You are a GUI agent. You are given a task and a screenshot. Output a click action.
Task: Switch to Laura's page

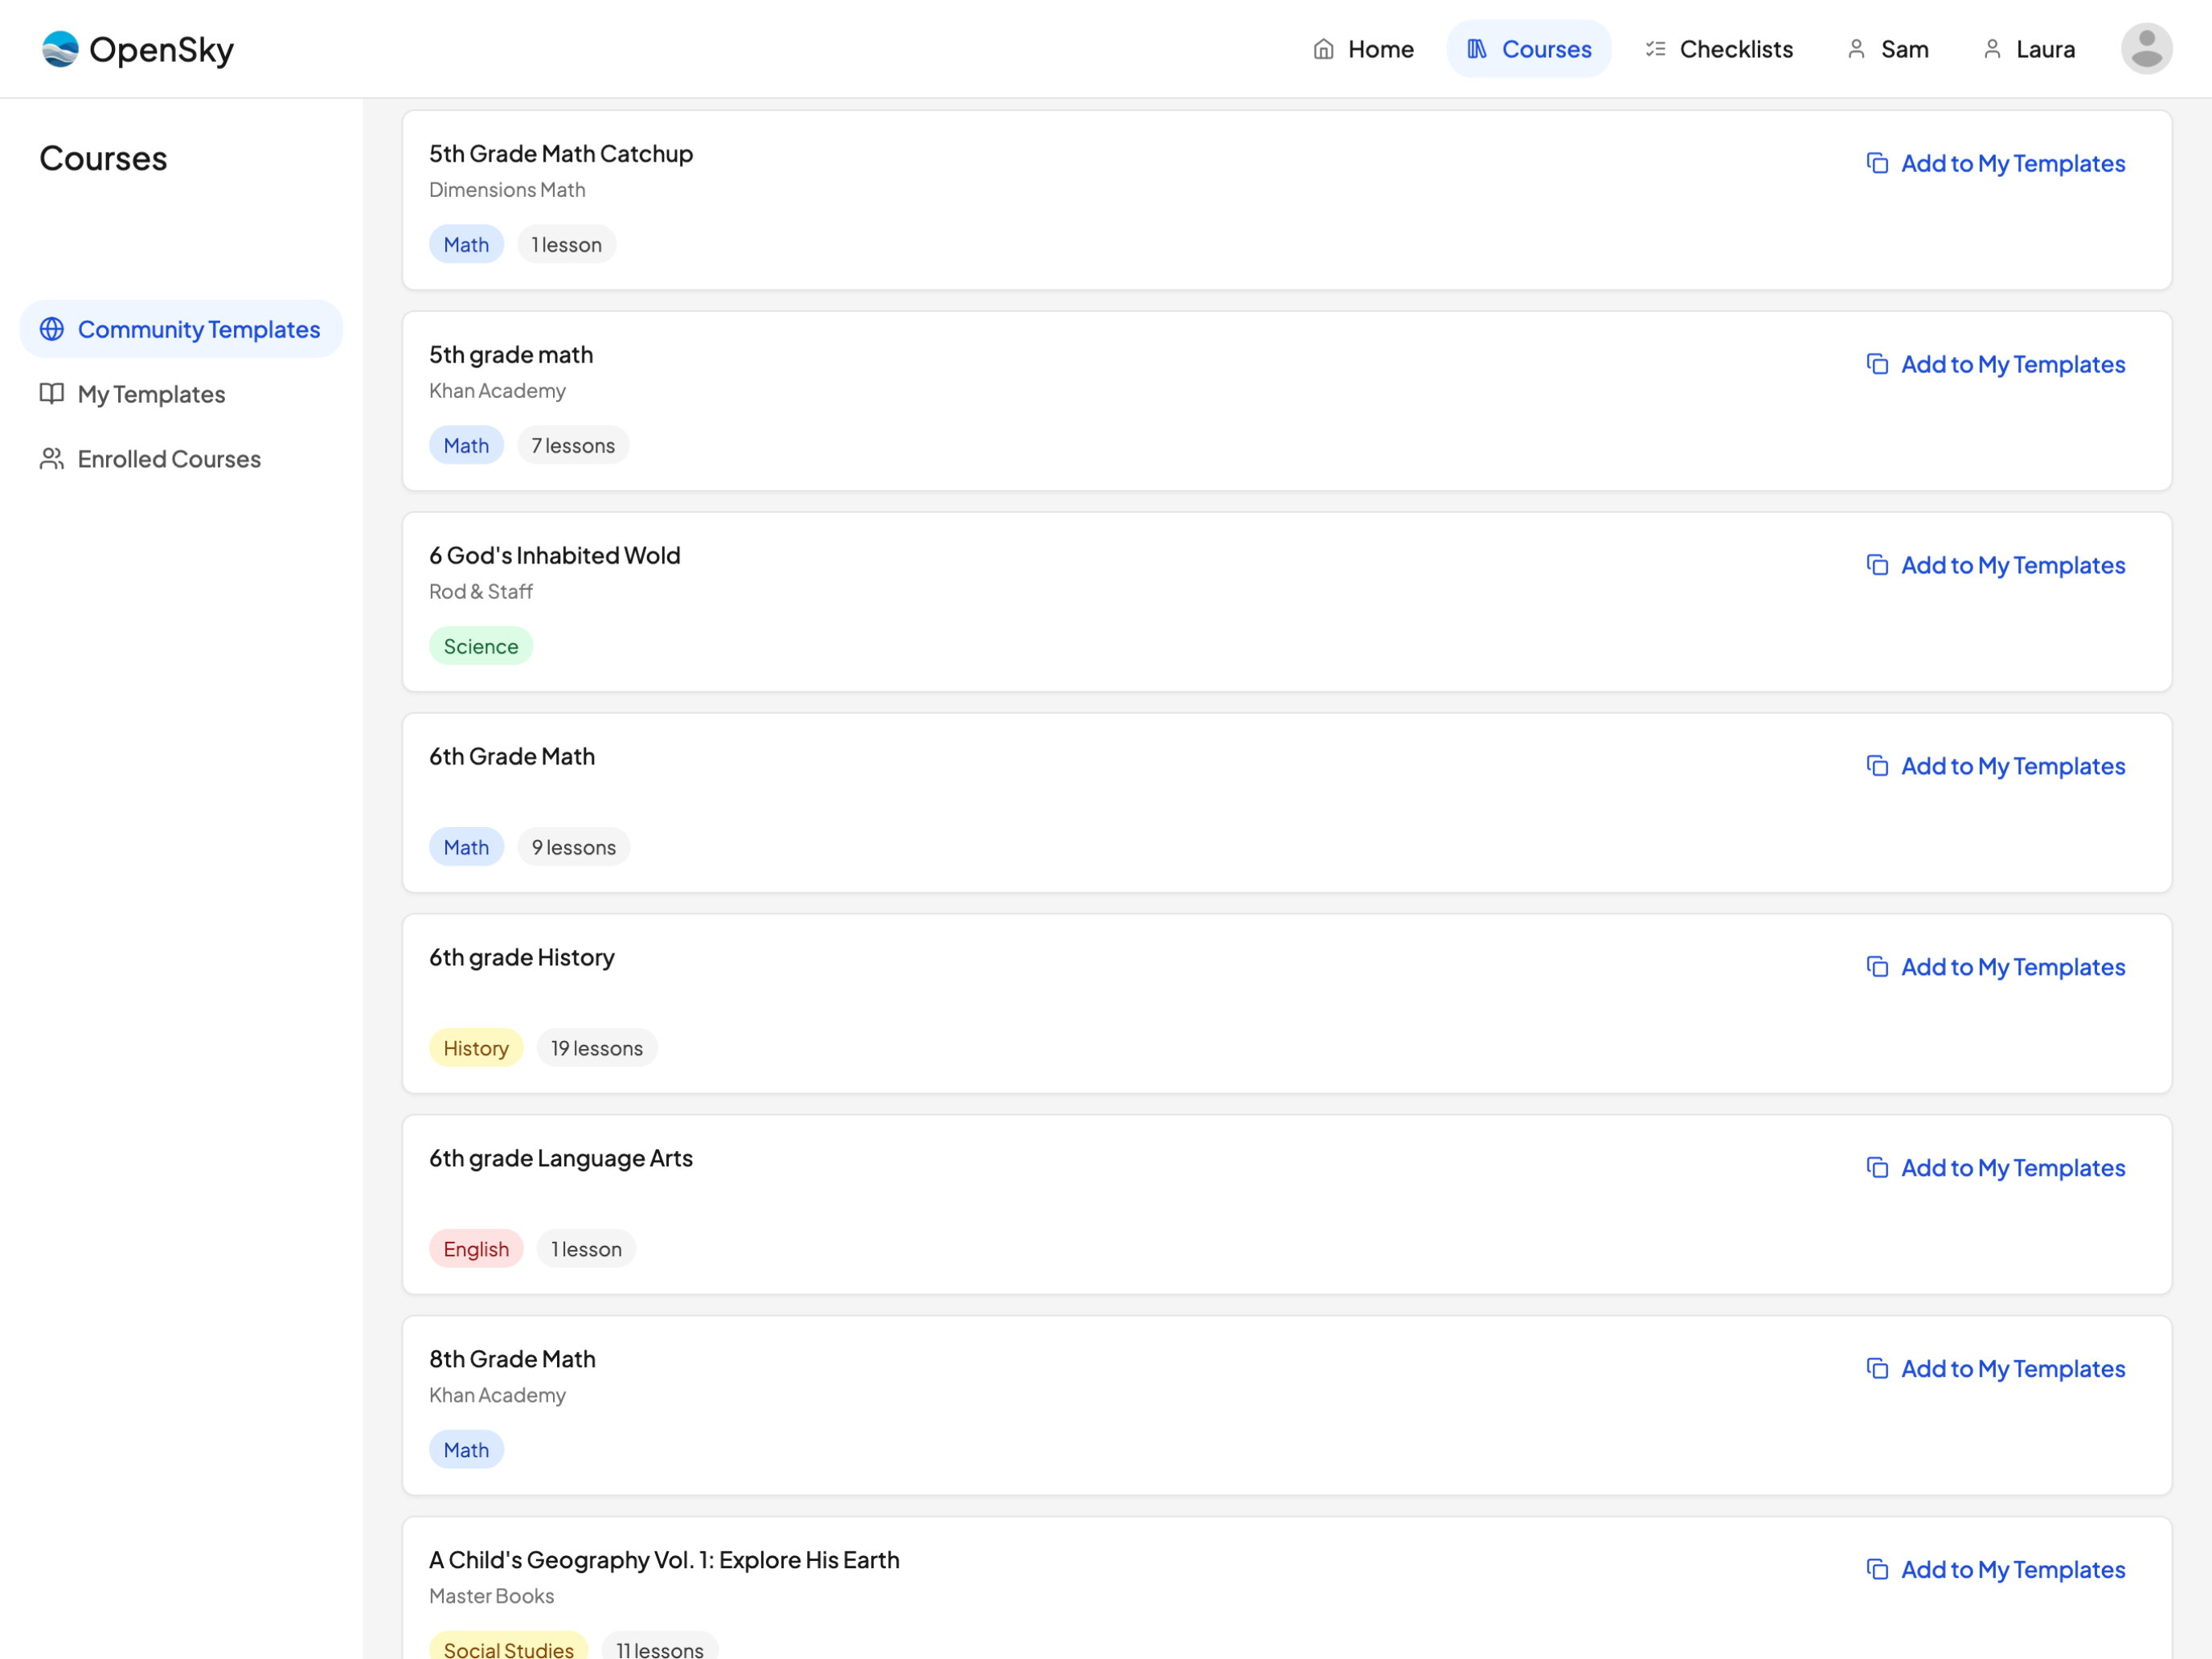pyautogui.click(x=2028, y=49)
